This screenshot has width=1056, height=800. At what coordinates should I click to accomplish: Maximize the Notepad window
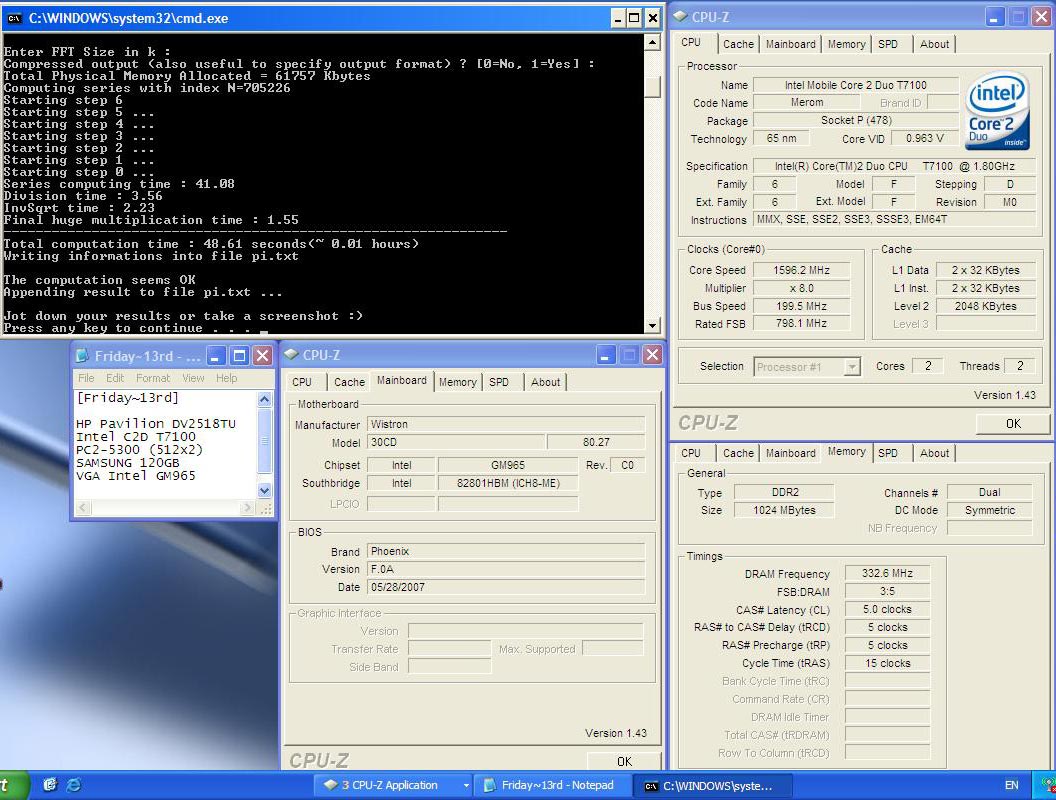click(x=239, y=356)
